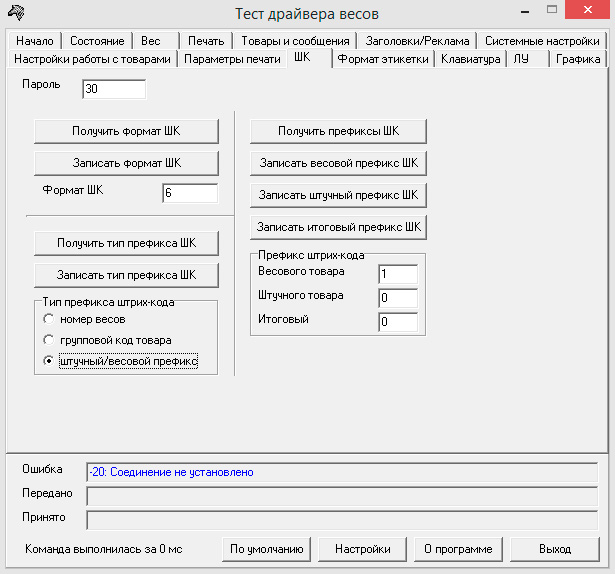Click the Итоговый prefix field
Viewport: 615px width, 574px height.
click(x=398, y=322)
